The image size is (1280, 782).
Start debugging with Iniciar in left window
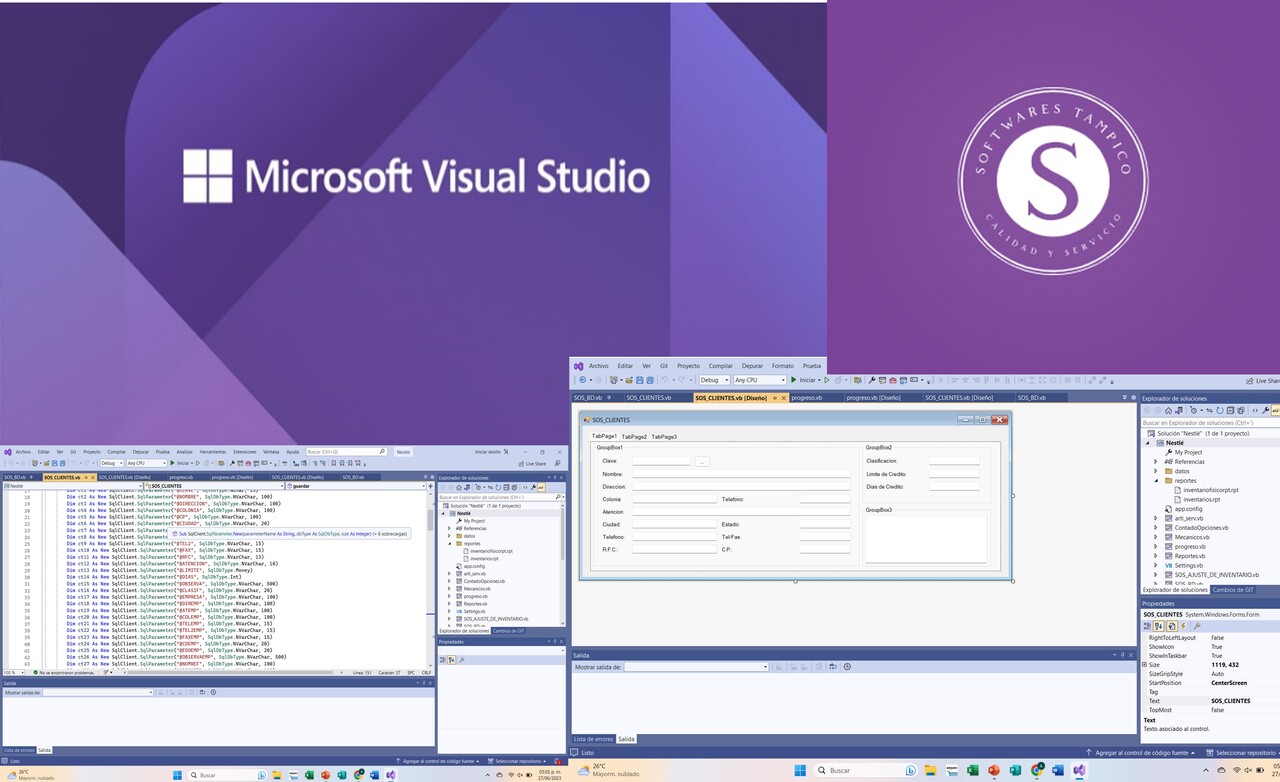pos(180,463)
